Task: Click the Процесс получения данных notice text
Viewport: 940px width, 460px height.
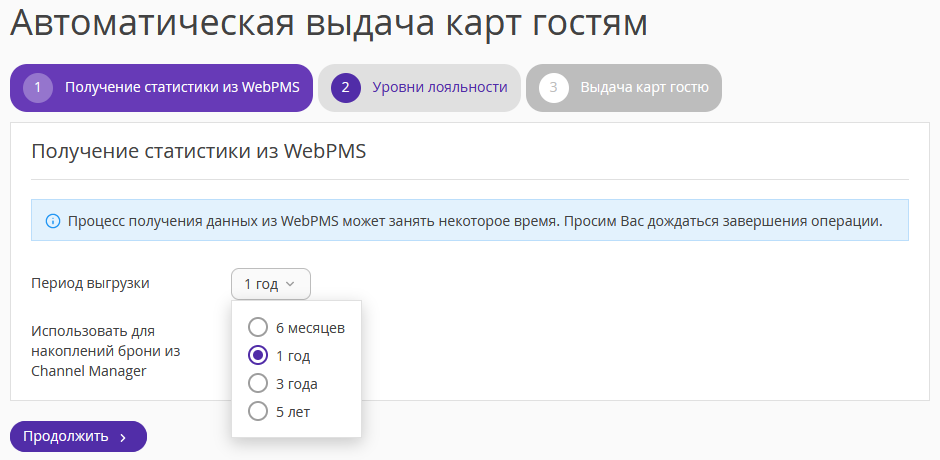Action: click(475, 221)
